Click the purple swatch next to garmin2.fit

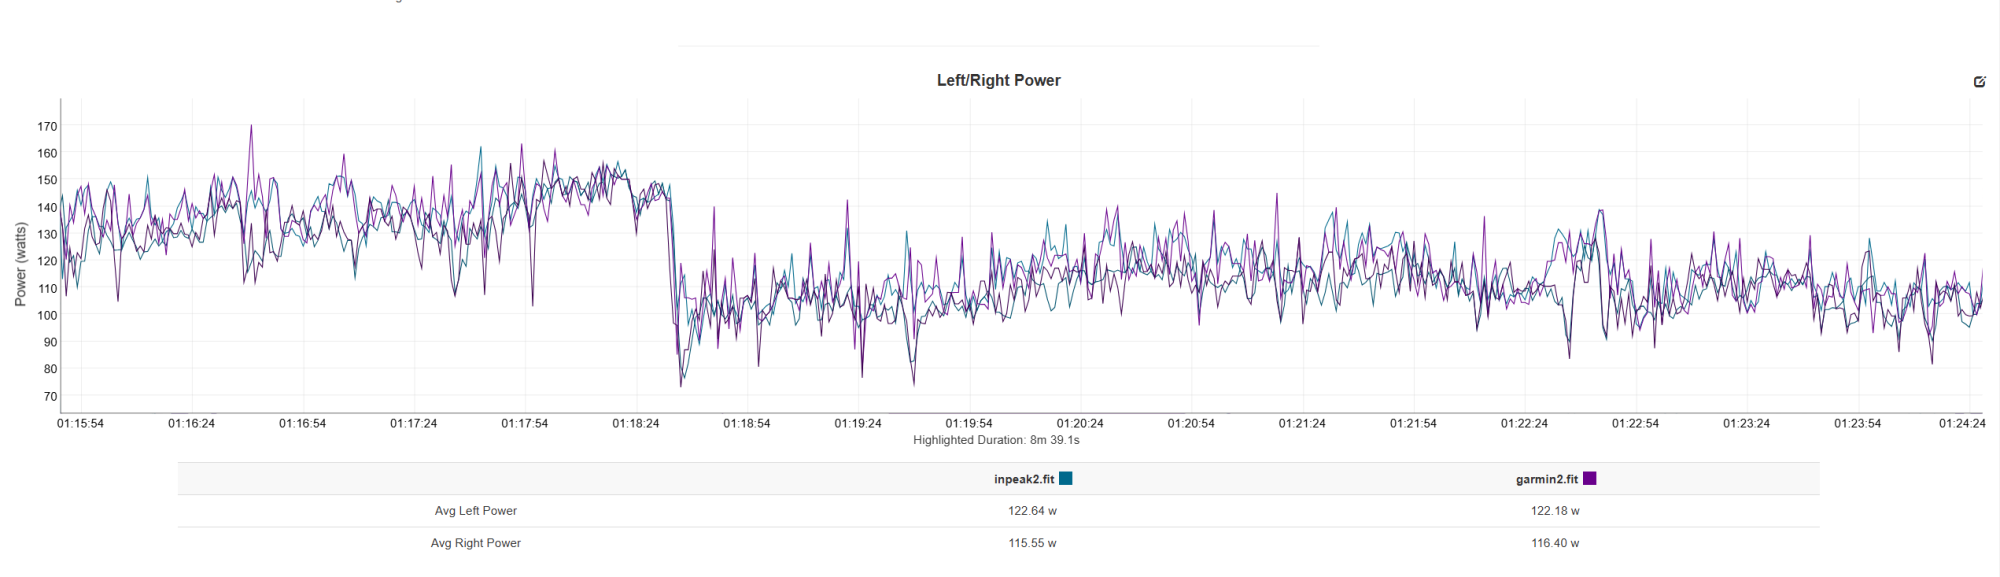pos(1590,478)
